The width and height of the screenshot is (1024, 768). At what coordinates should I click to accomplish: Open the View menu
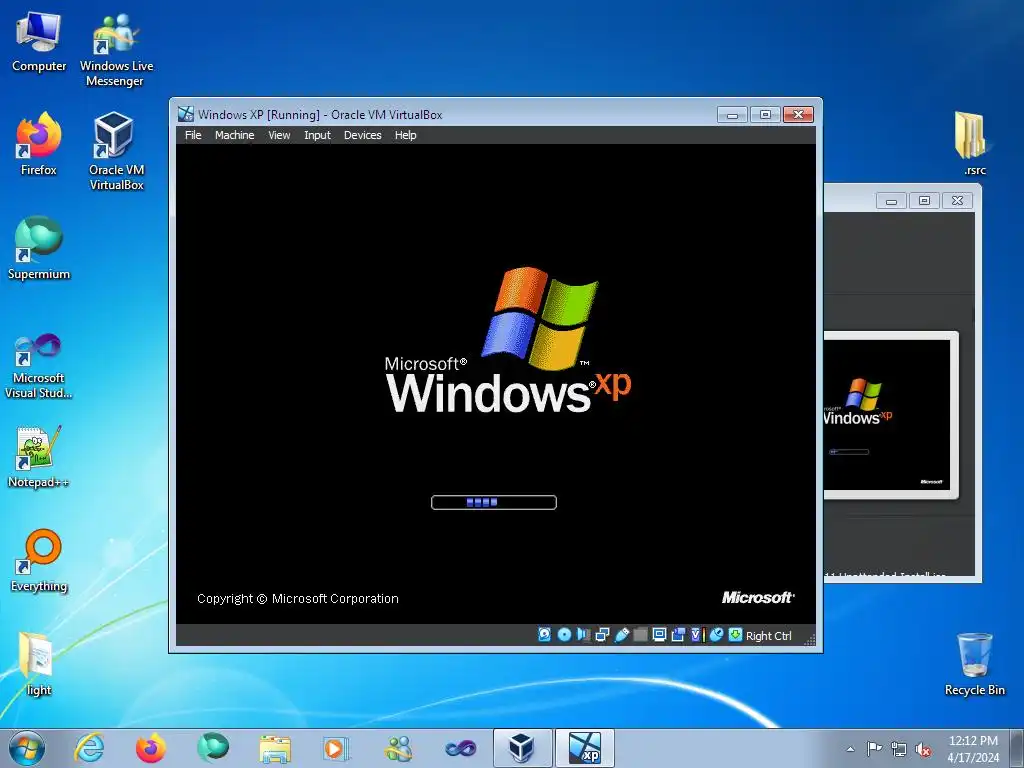(x=280, y=135)
